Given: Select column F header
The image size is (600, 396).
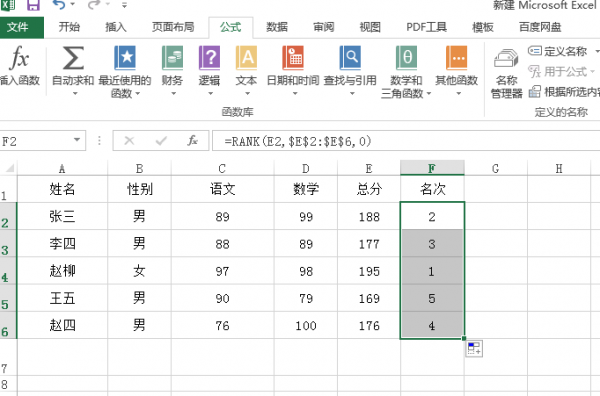Looking at the screenshot, I should click(x=432, y=168).
